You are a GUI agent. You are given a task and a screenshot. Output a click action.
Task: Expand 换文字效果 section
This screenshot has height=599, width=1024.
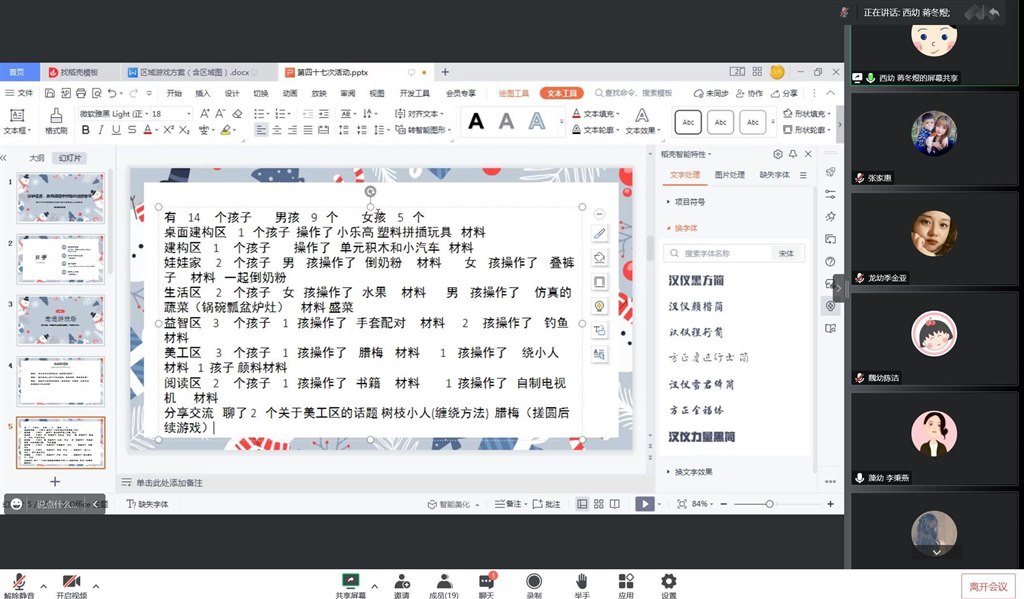tap(689, 472)
